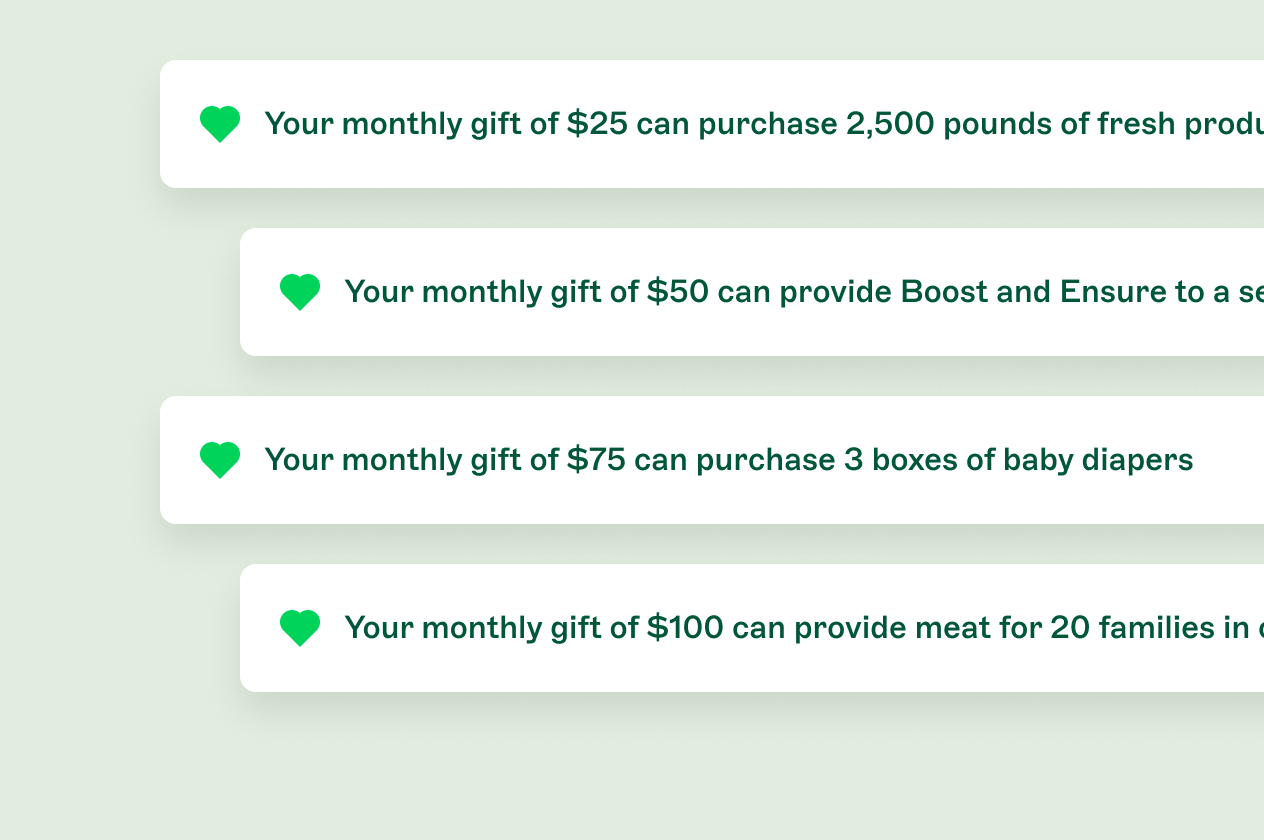Click the green heart beside the $100 gift
Viewport: 1264px width, 840px height.
(x=300, y=628)
